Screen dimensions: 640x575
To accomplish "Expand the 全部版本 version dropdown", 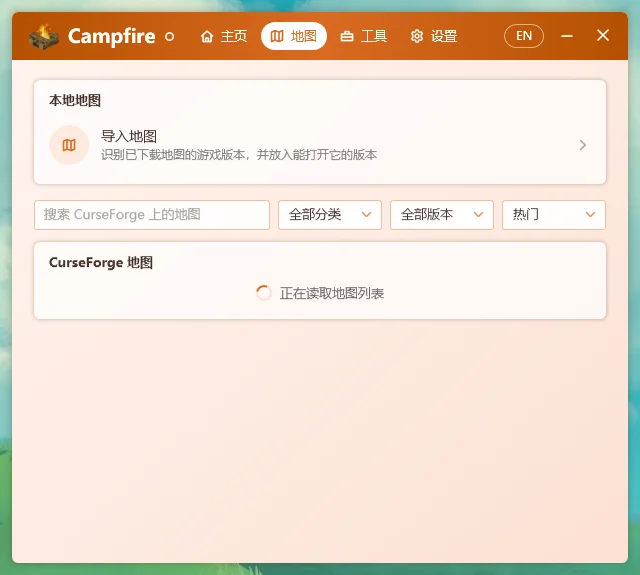I will click(x=442, y=215).
